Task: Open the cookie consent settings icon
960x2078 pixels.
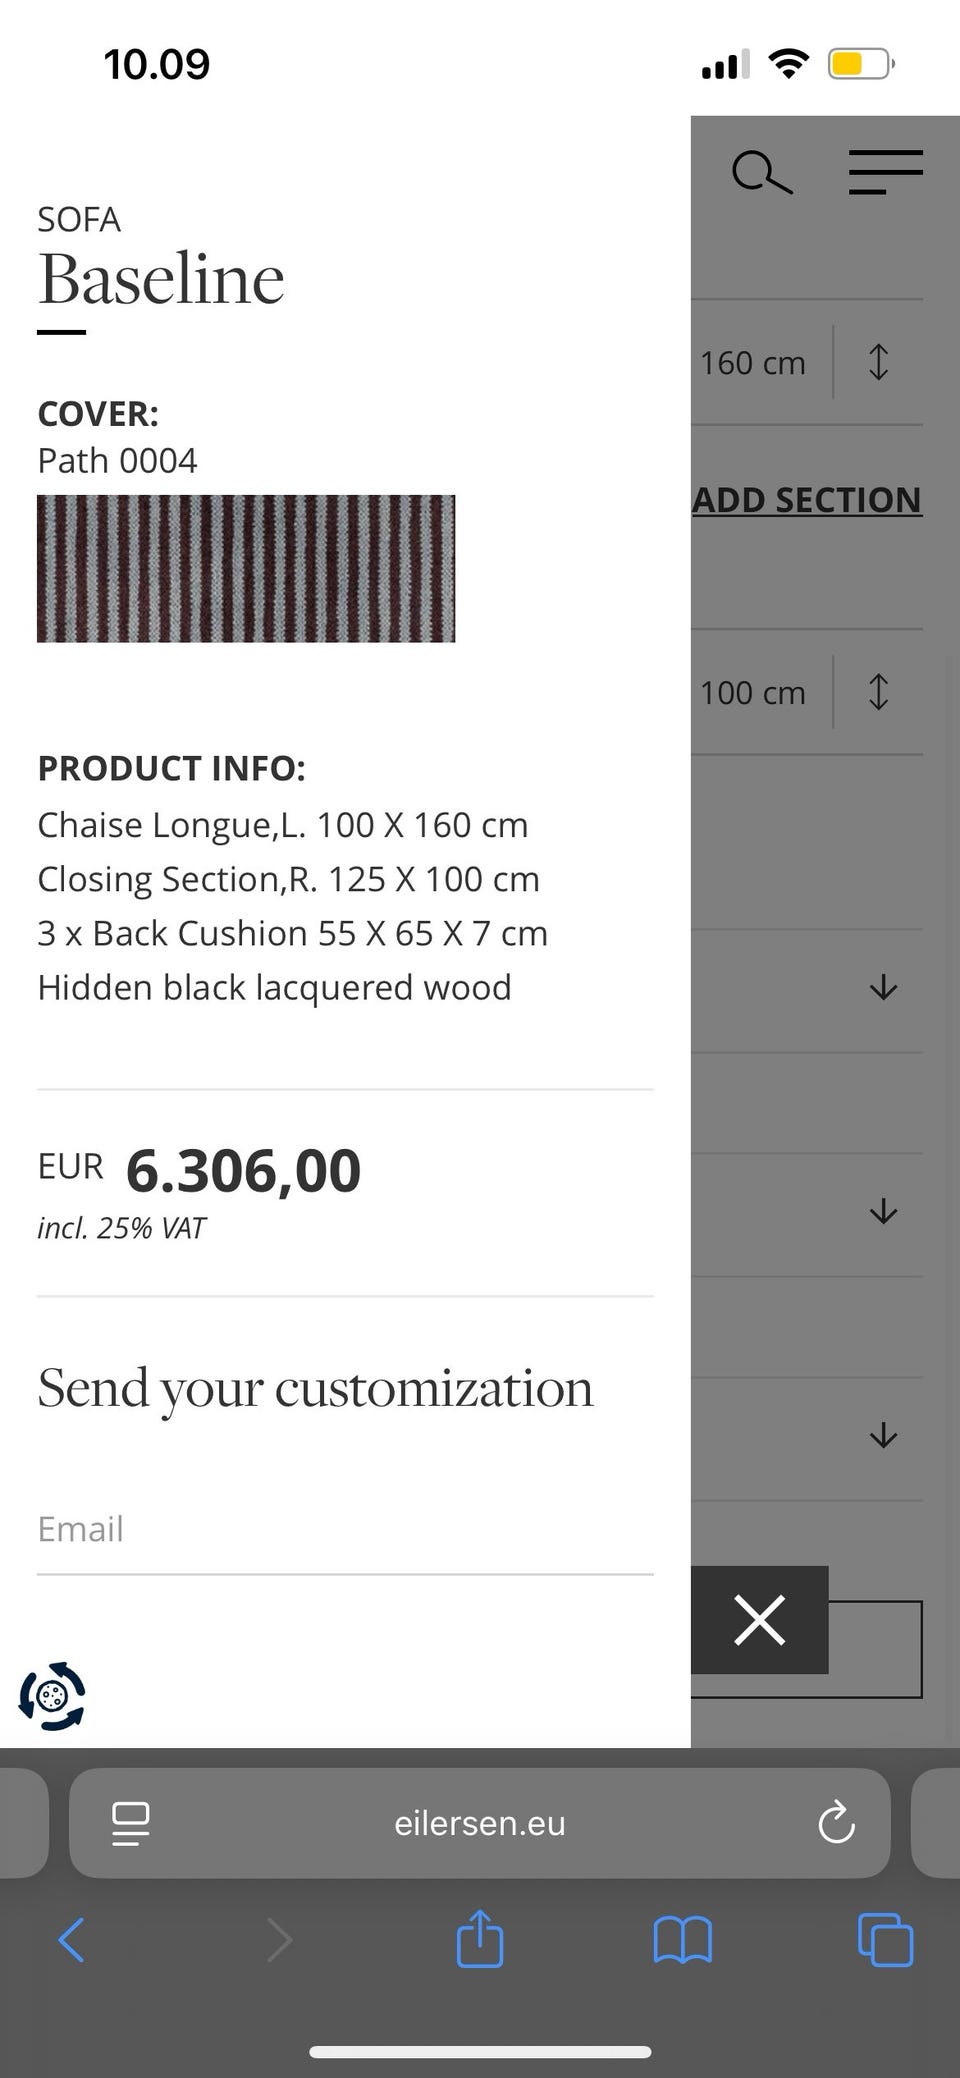Action: tap(52, 1696)
